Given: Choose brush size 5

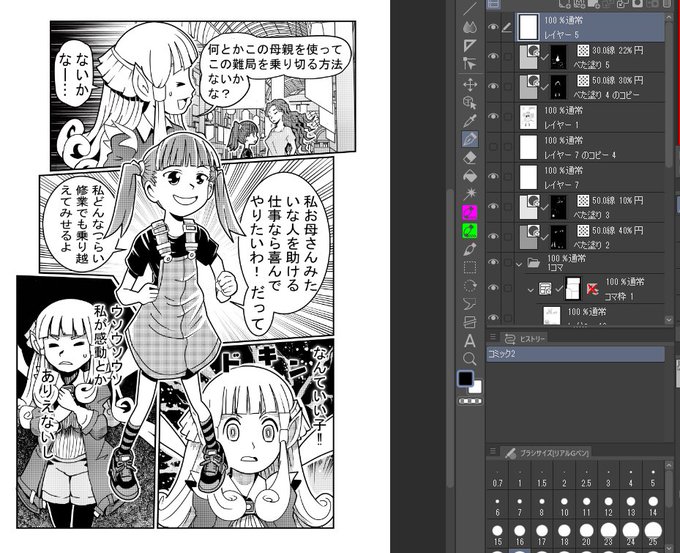Looking at the screenshot, I should [x=653, y=478].
